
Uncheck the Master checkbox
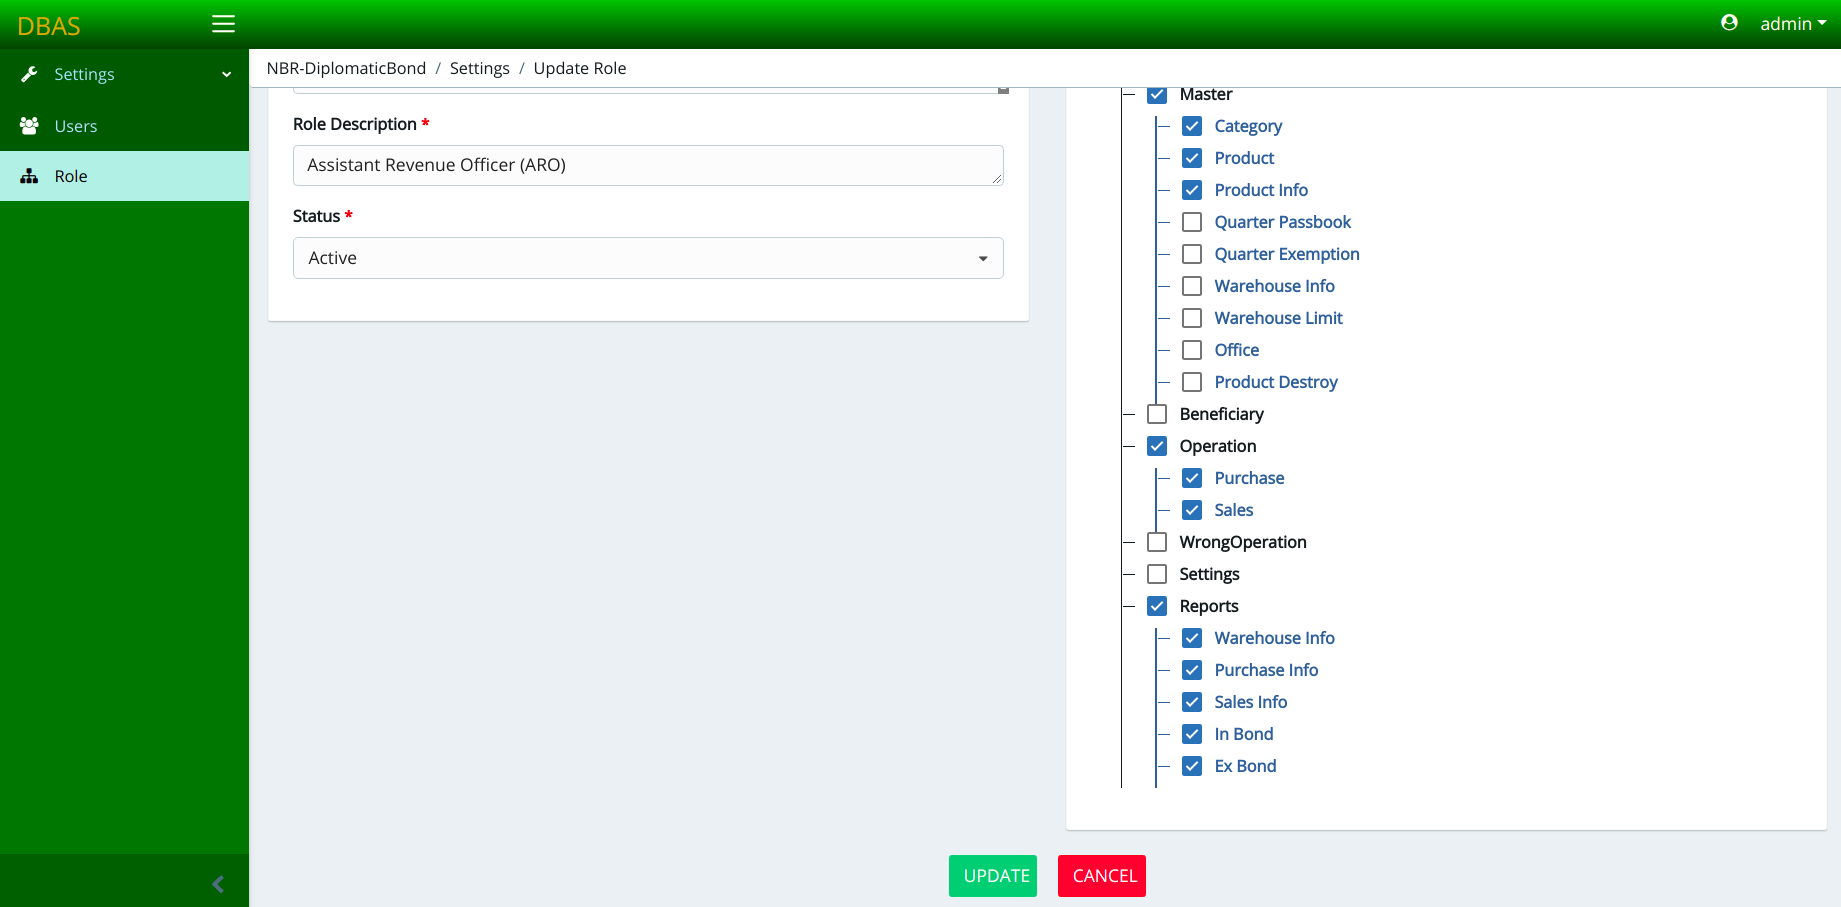1157,94
